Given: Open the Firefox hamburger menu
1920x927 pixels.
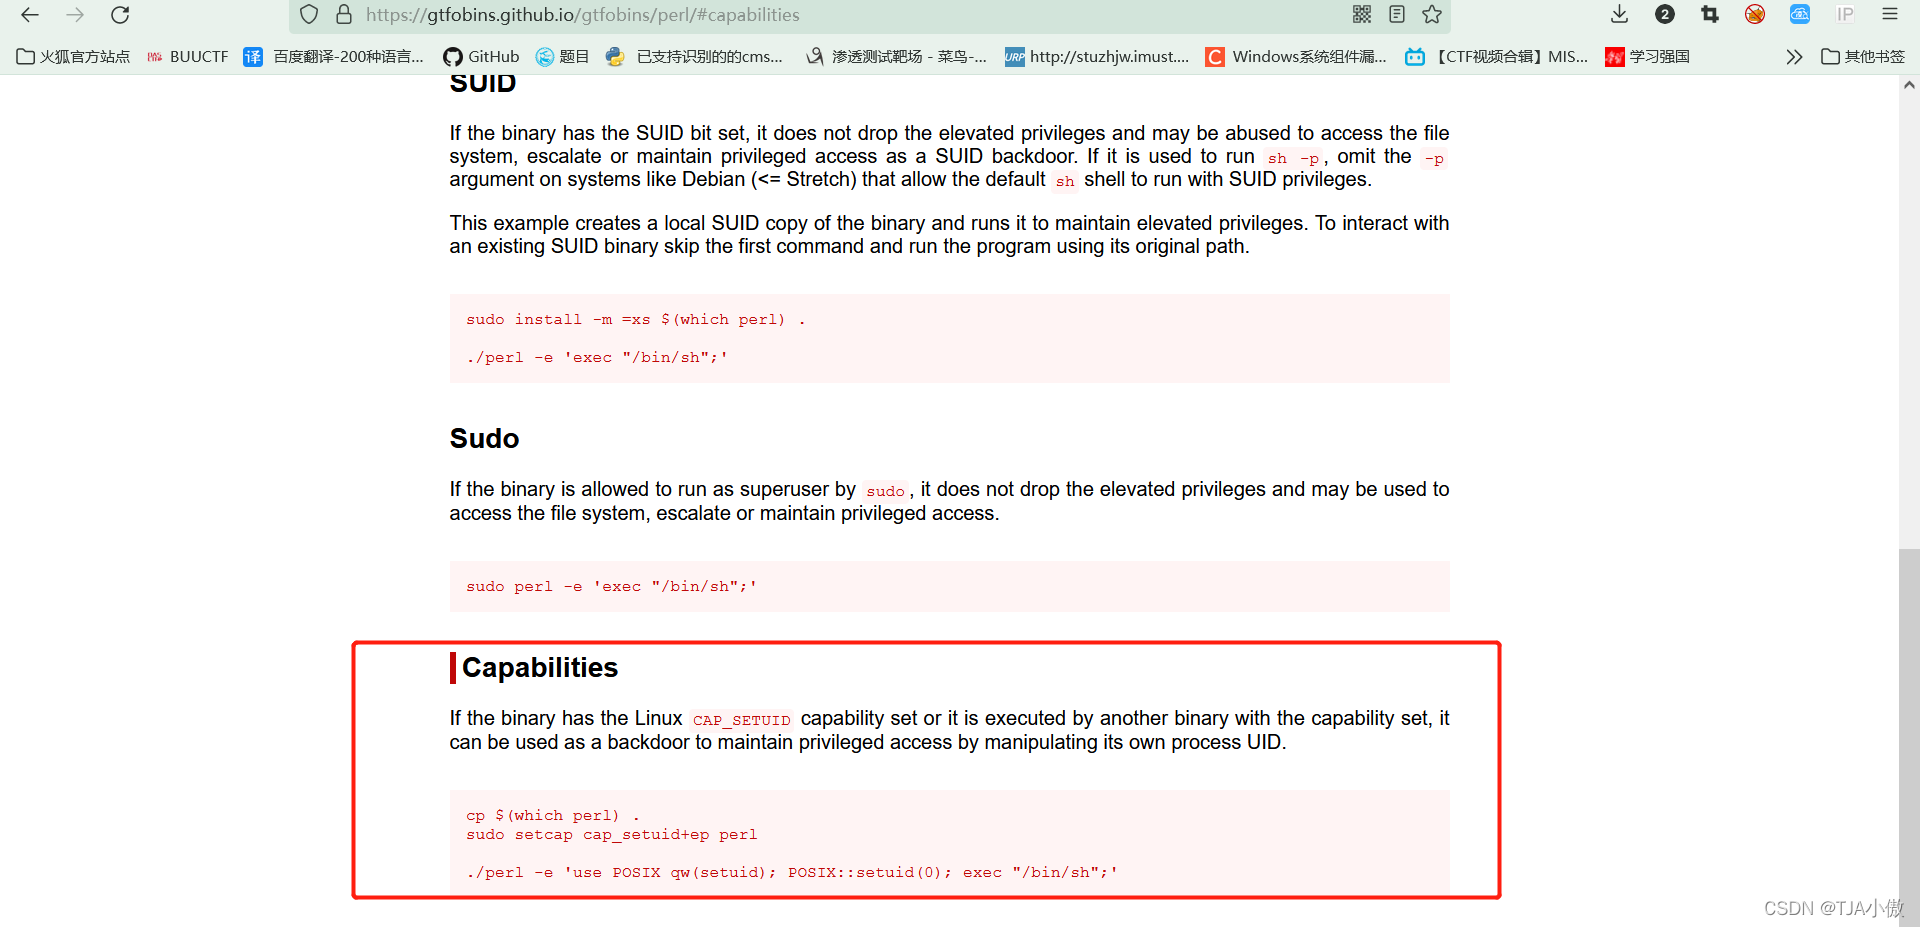Looking at the screenshot, I should click(x=1890, y=14).
